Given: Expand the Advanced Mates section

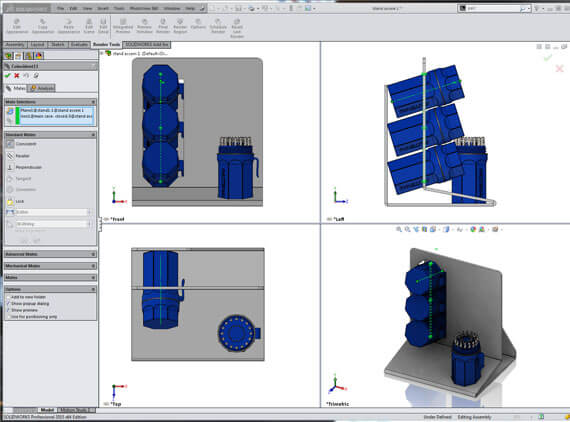Looking at the screenshot, I should [x=93, y=254].
